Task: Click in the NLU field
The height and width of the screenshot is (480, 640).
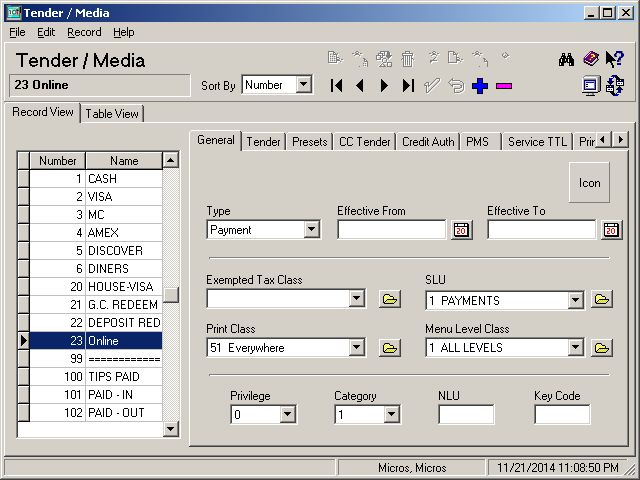Action: (466, 415)
